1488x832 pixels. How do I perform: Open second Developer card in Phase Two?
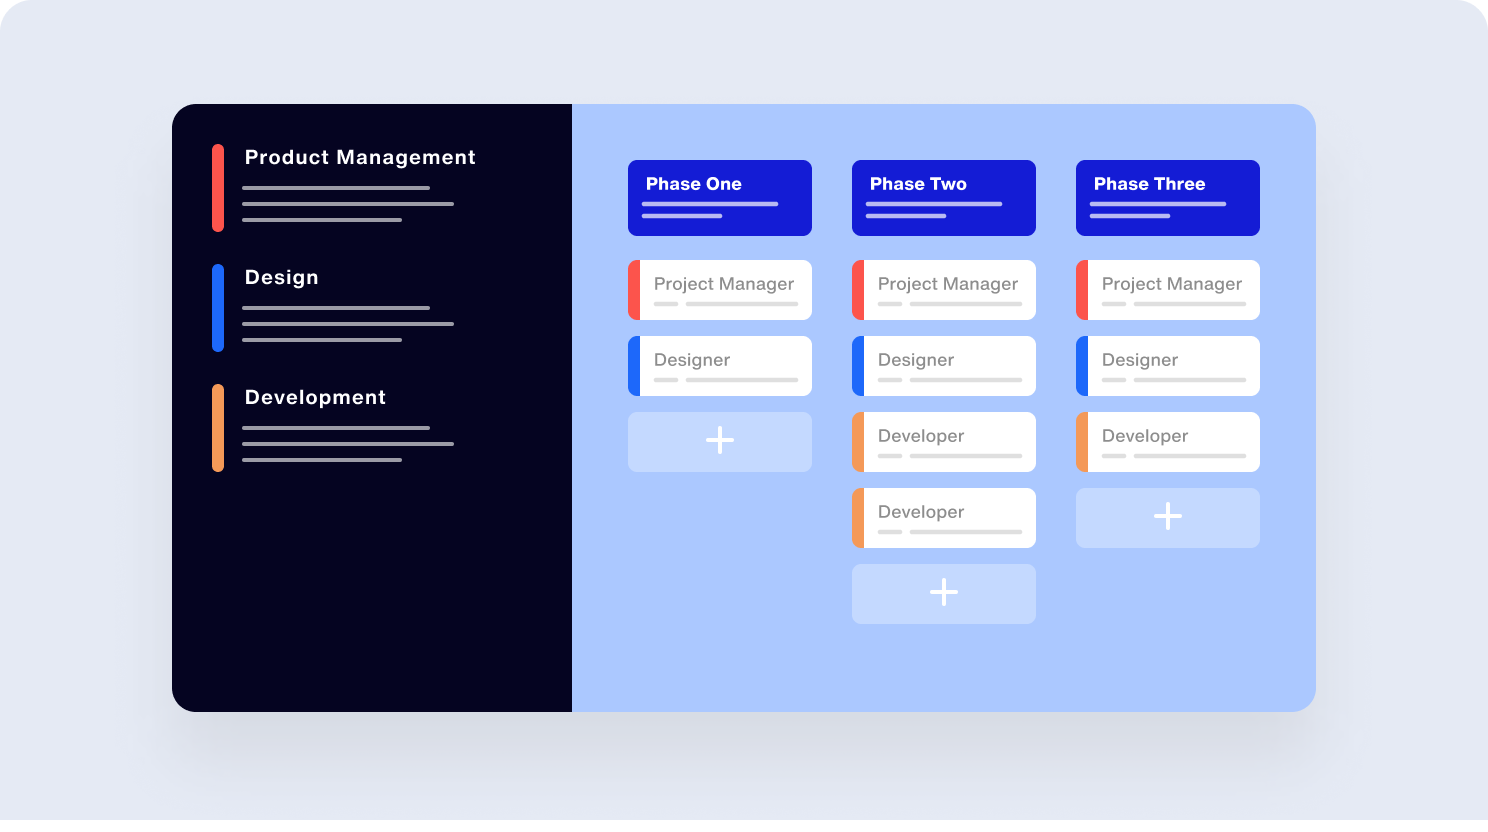[x=944, y=518]
